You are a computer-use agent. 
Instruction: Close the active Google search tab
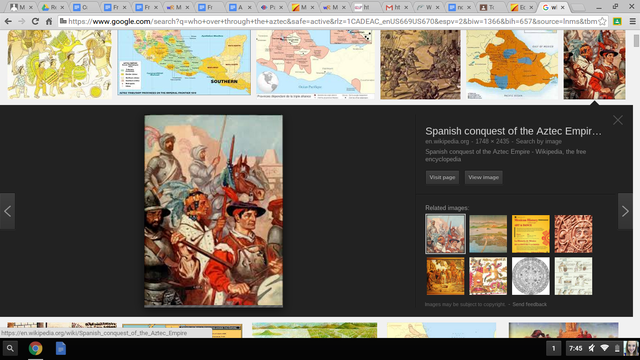tap(562, 7)
